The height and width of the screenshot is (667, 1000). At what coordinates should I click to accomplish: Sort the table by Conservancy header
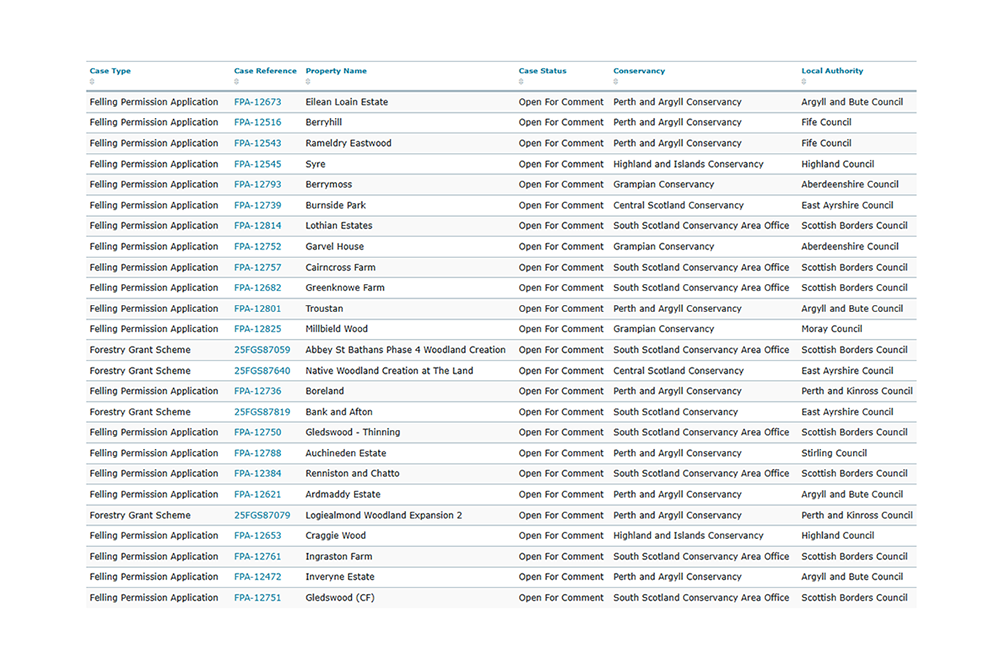(x=641, y=70)
